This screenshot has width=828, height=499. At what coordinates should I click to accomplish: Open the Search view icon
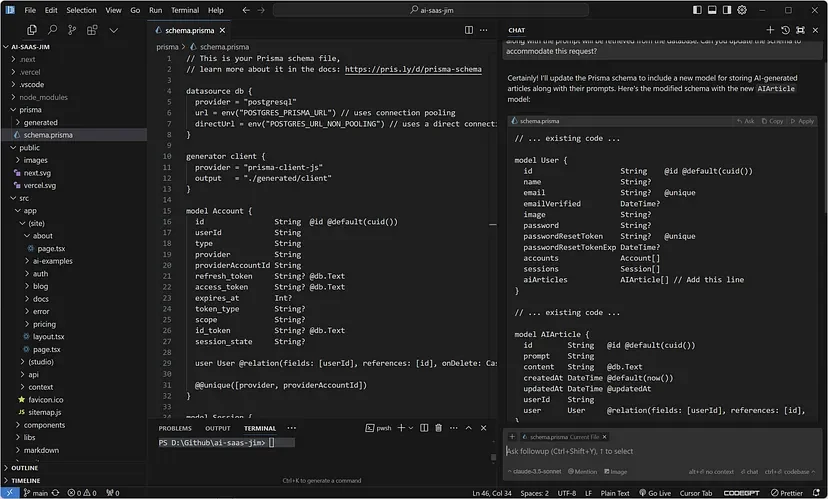(52, 30)
